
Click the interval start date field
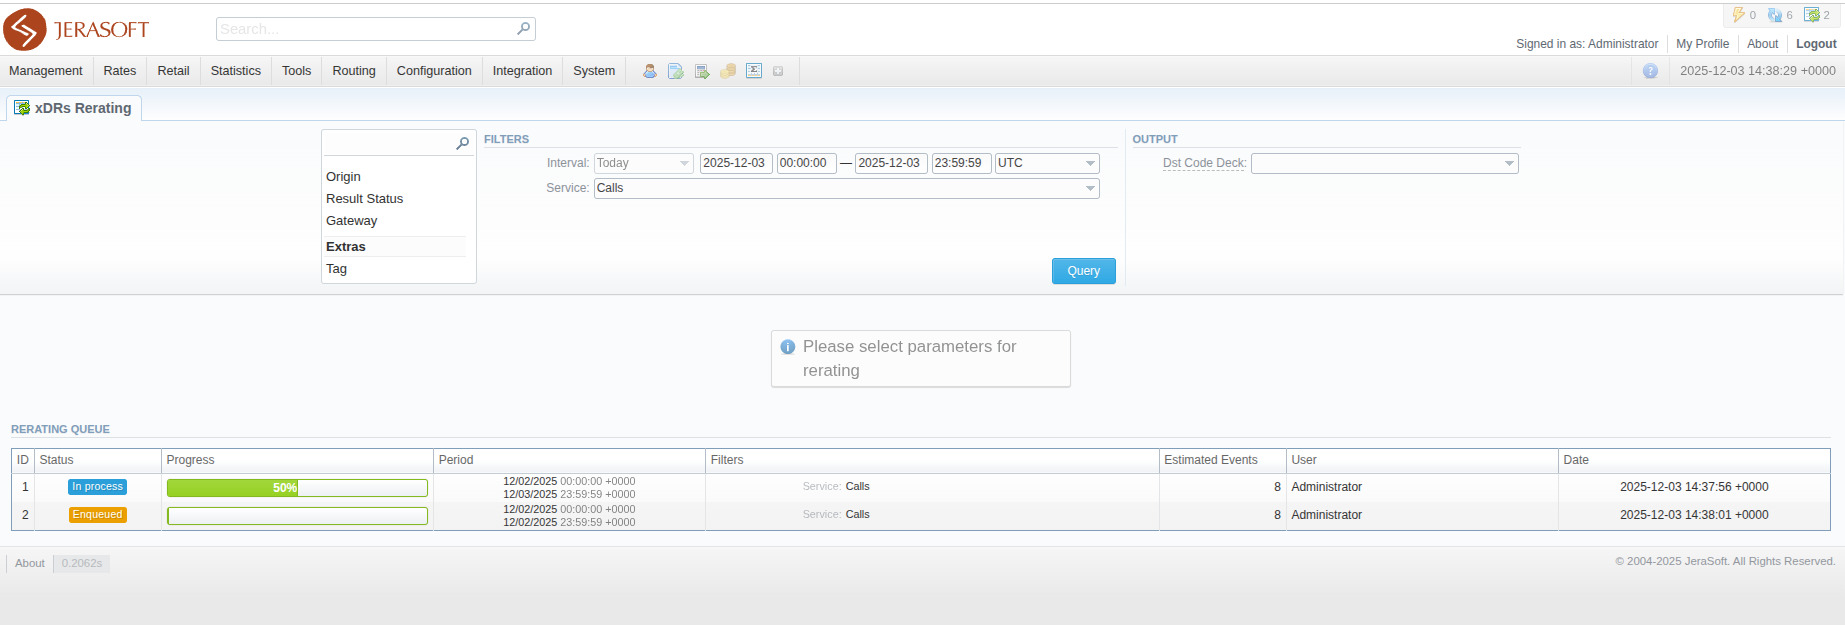point(735,163)
